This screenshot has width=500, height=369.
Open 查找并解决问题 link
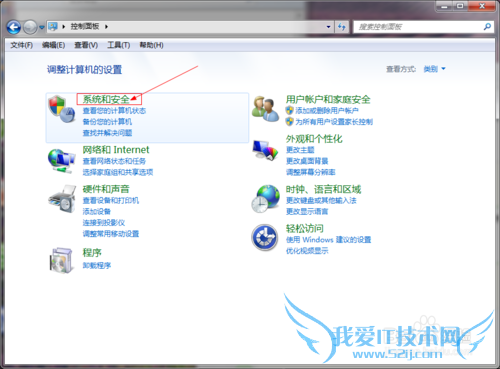pyautogui.click(x=107, y=133)
